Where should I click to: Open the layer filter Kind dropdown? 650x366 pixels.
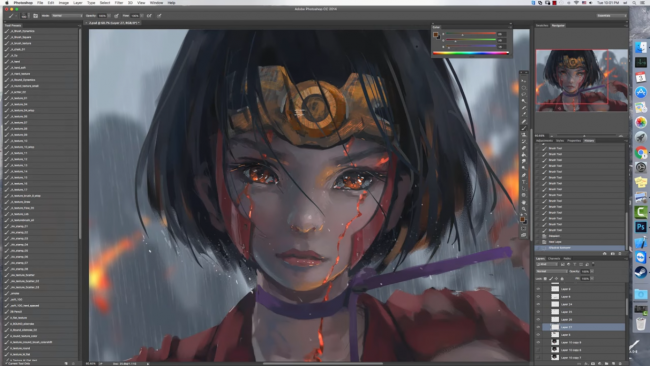tap(547, 264)
